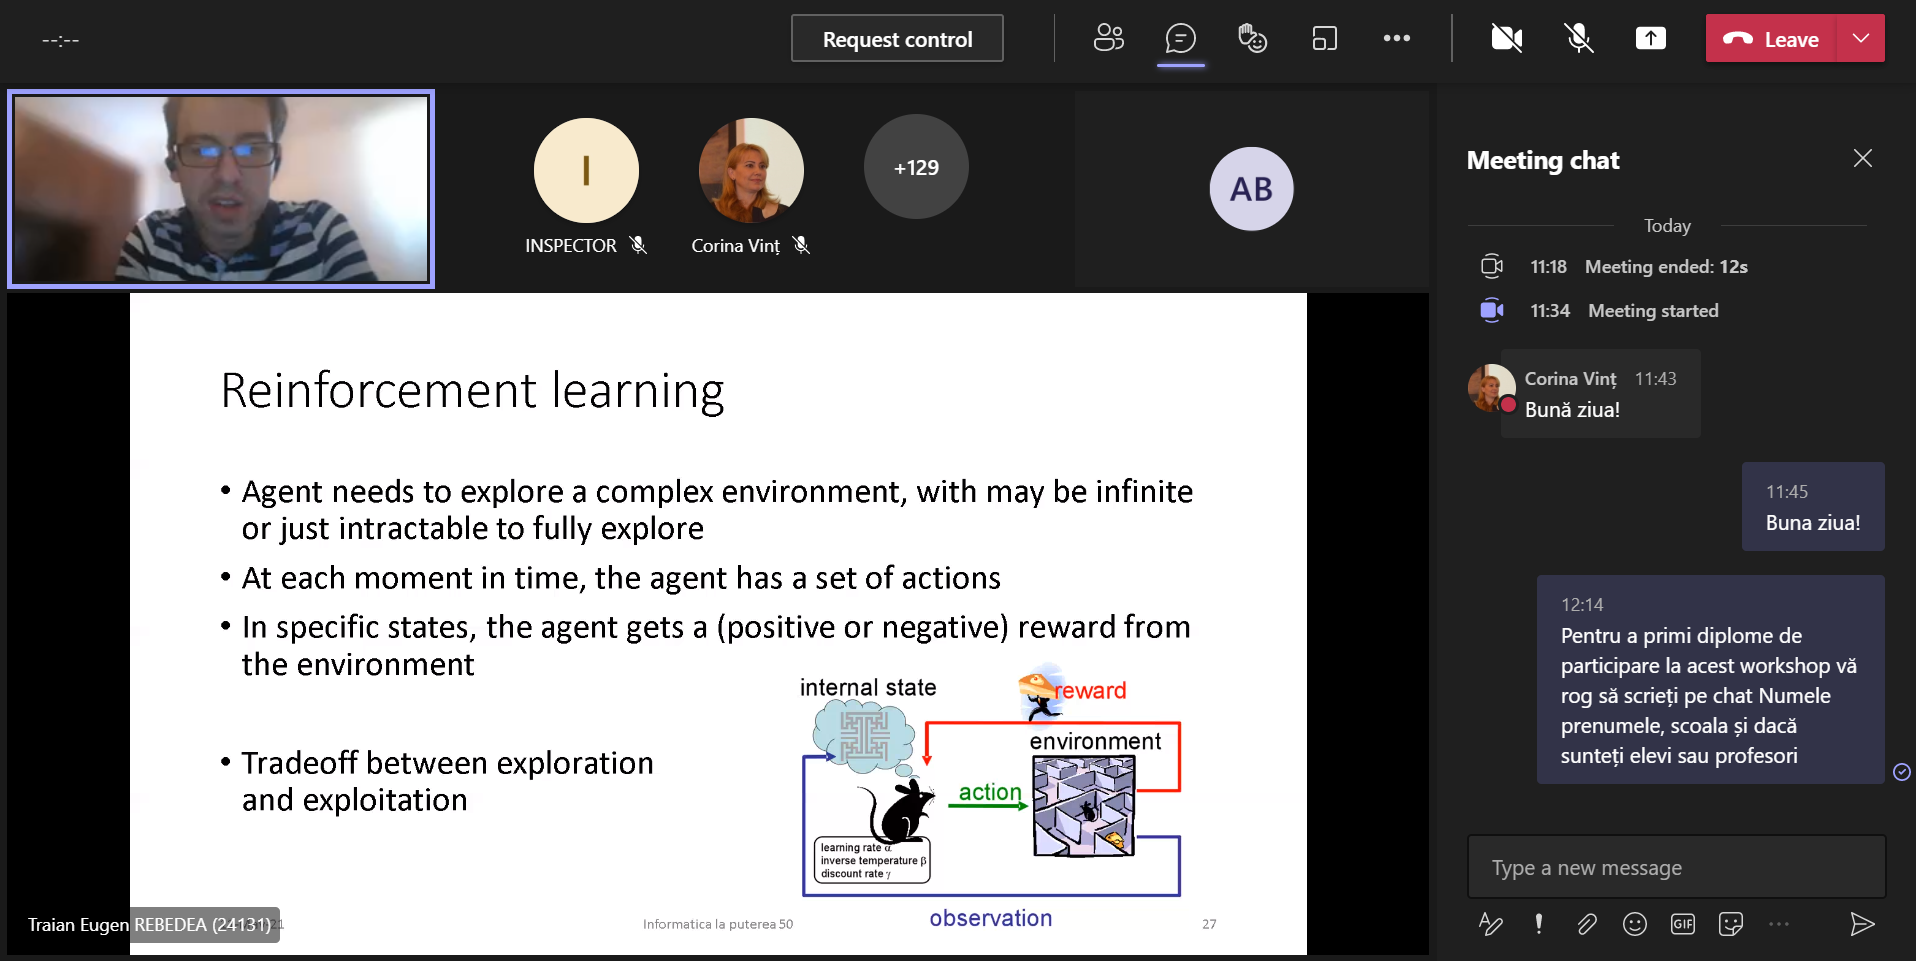Open the sticker picker in chat
This screenshot has height=961, width=1916.
(1731, 924)
